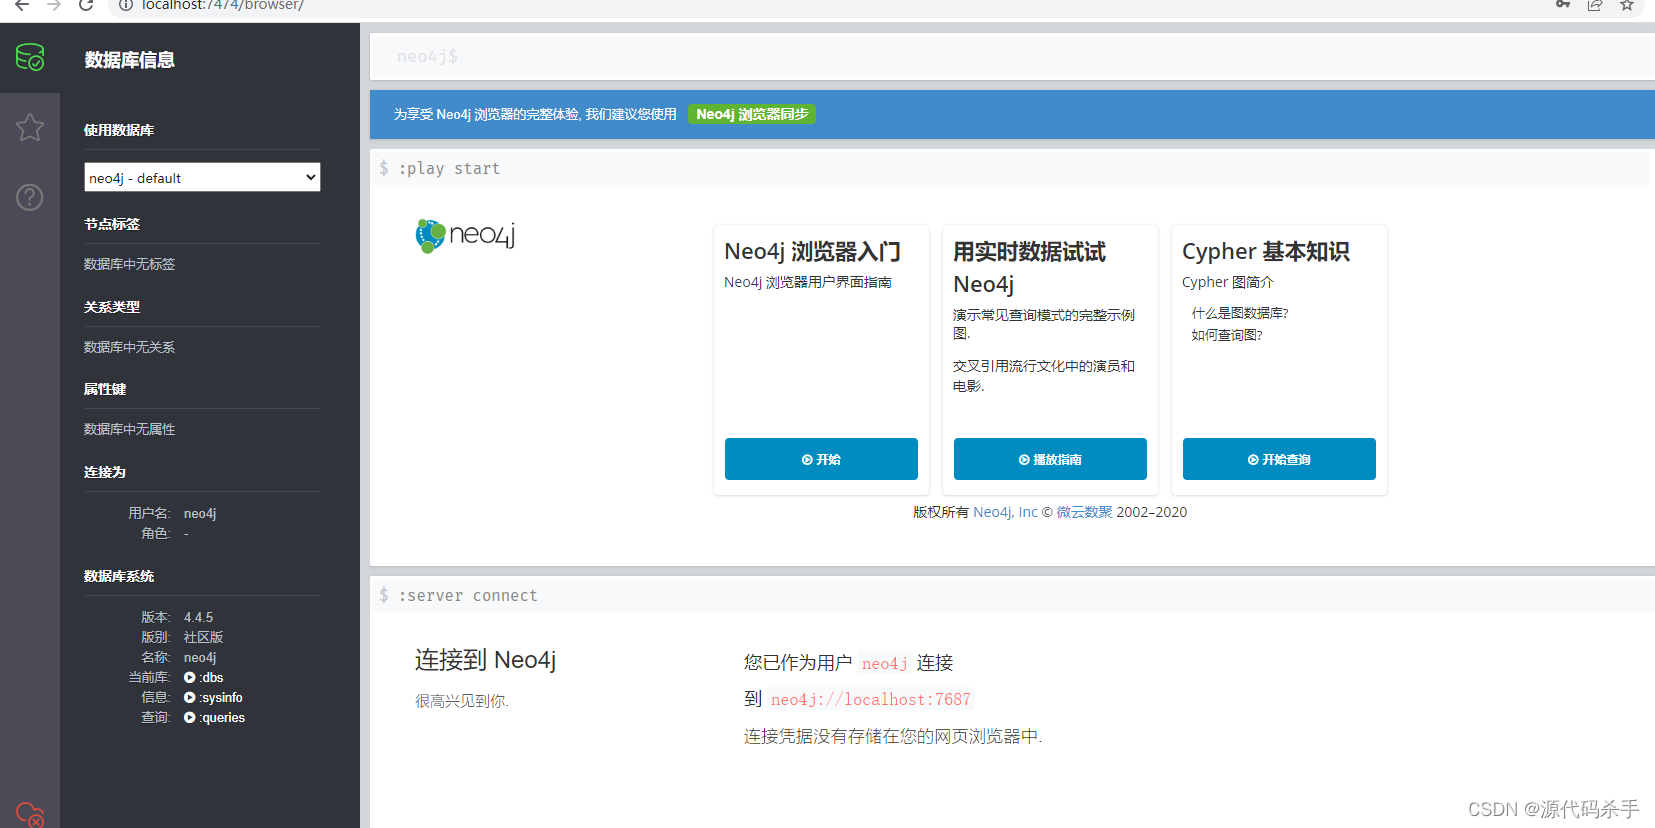This screenshot has width=1655, height=828.
Task: Click the edition value 社区版
Action: 203,637
